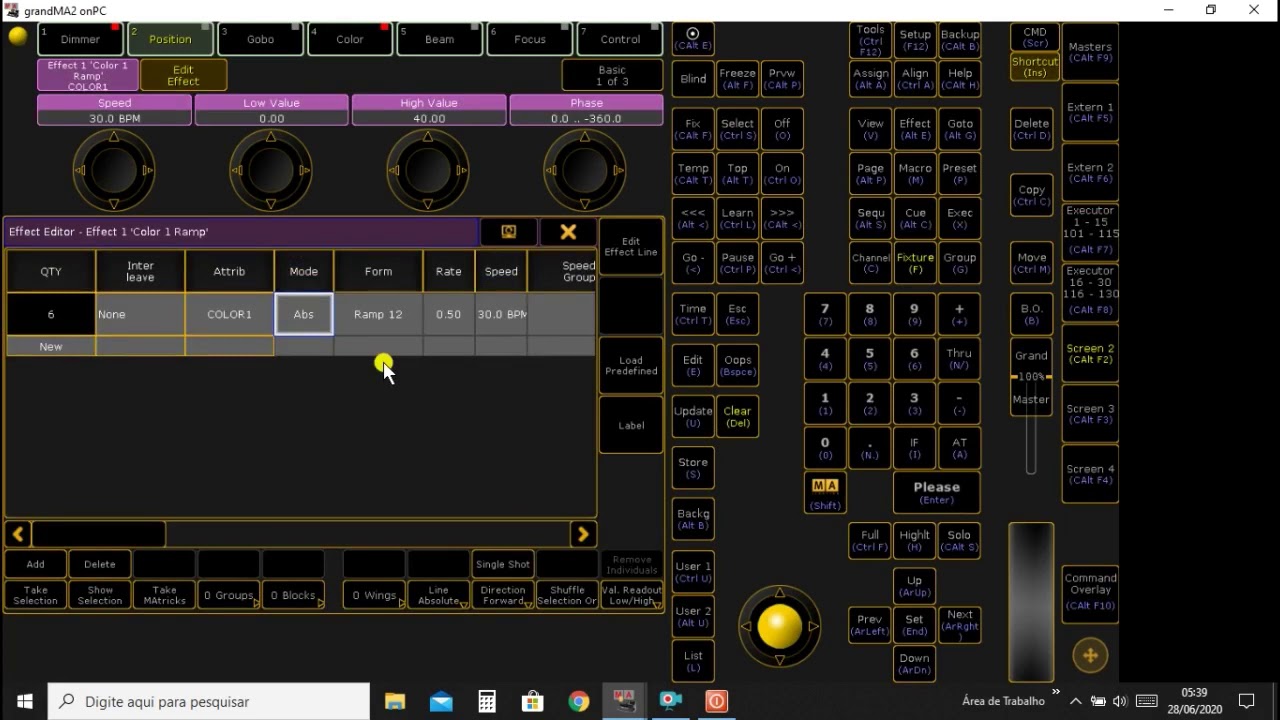Click the red power icon in the taskbar
Viewport: 1280px width, 720px height.
(x=716, y=701)
